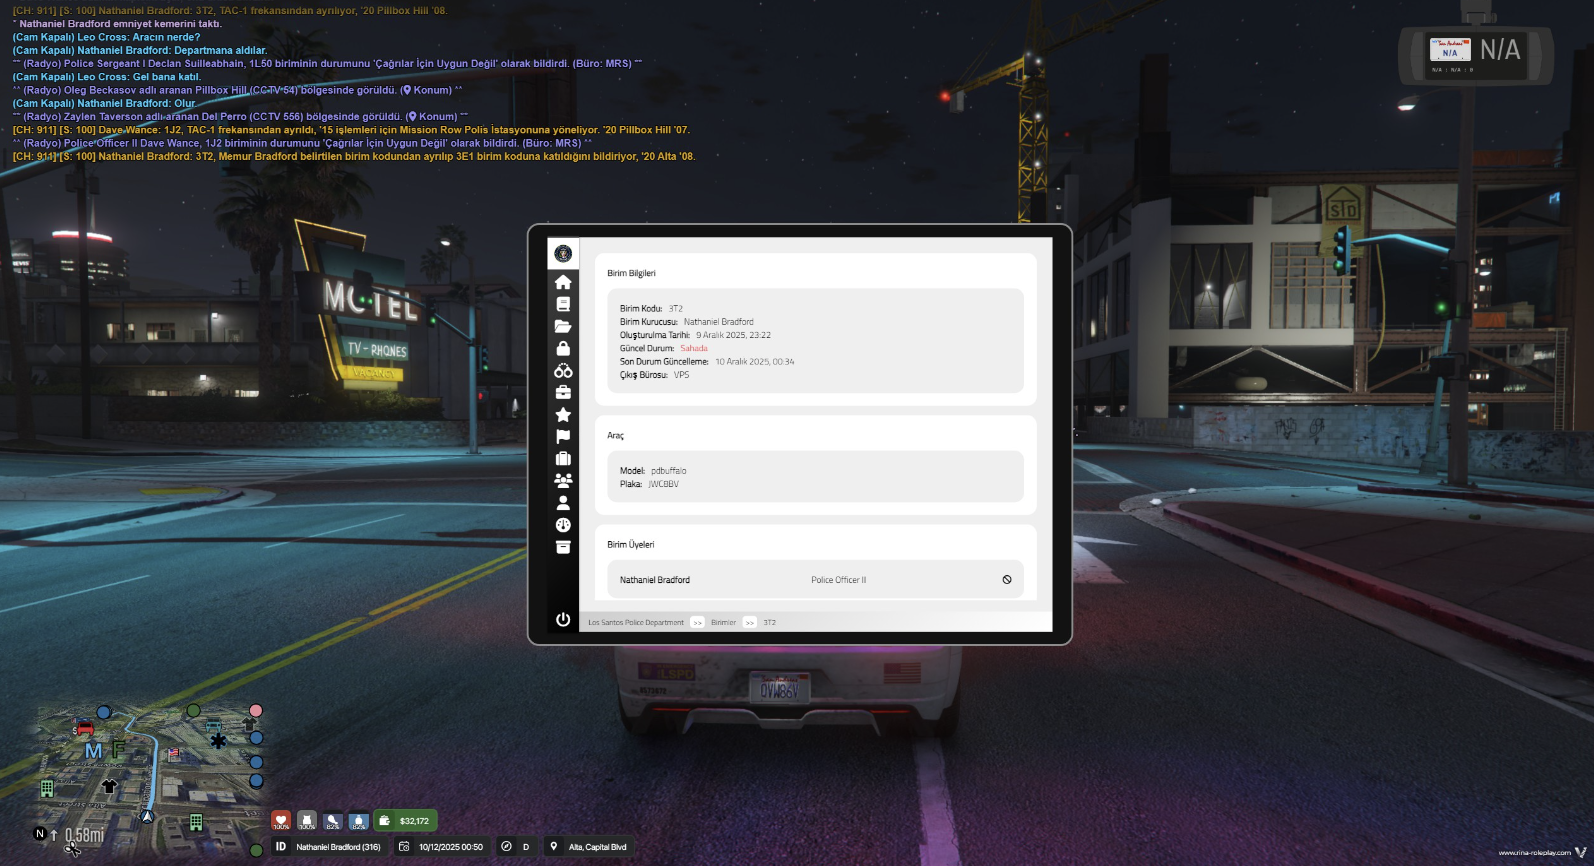Navigate to the Birimler breadcrumb
This screenshot has height=866, width=1594.
pos(723,622)
